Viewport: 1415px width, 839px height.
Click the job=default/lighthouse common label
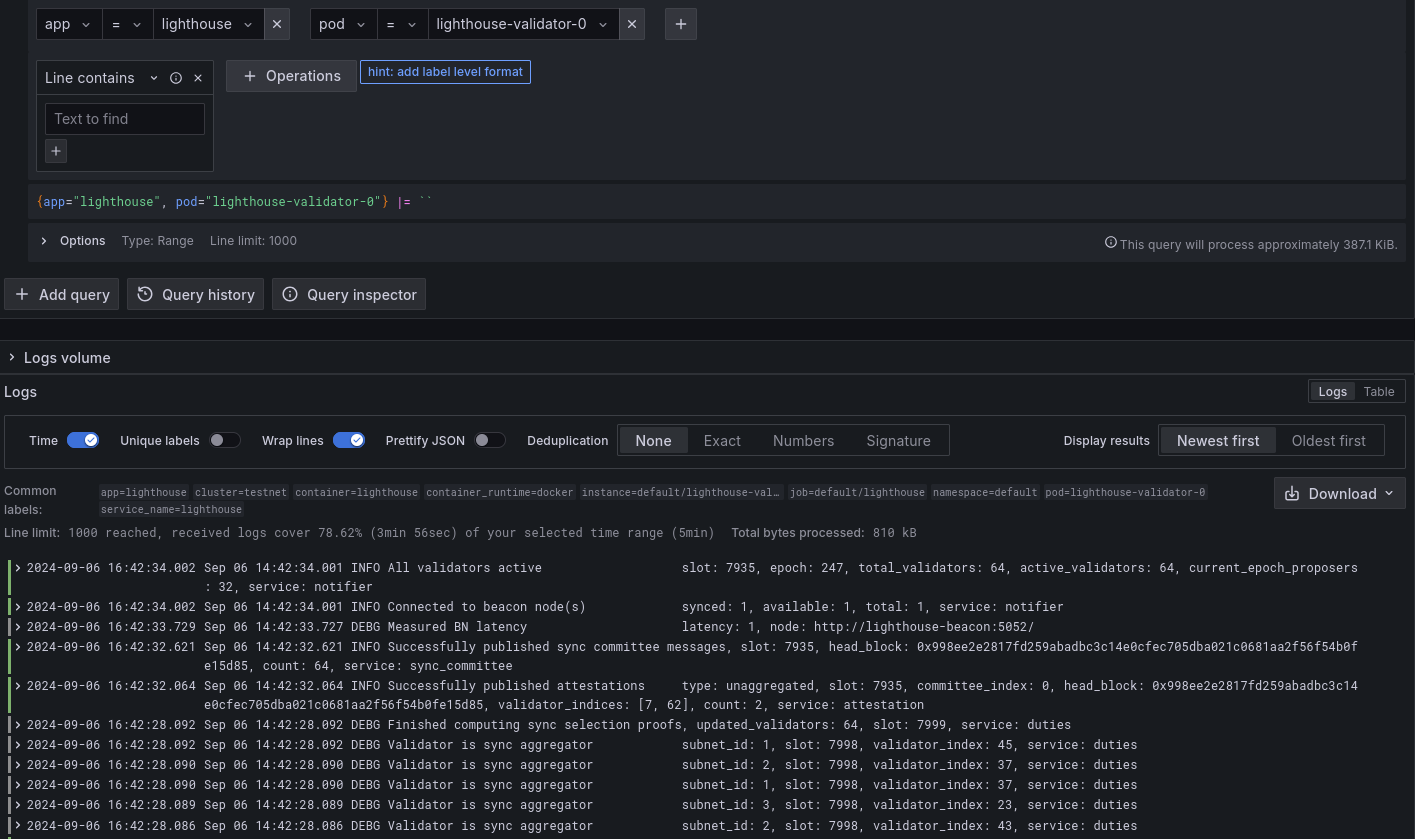(x=857, y=492)
